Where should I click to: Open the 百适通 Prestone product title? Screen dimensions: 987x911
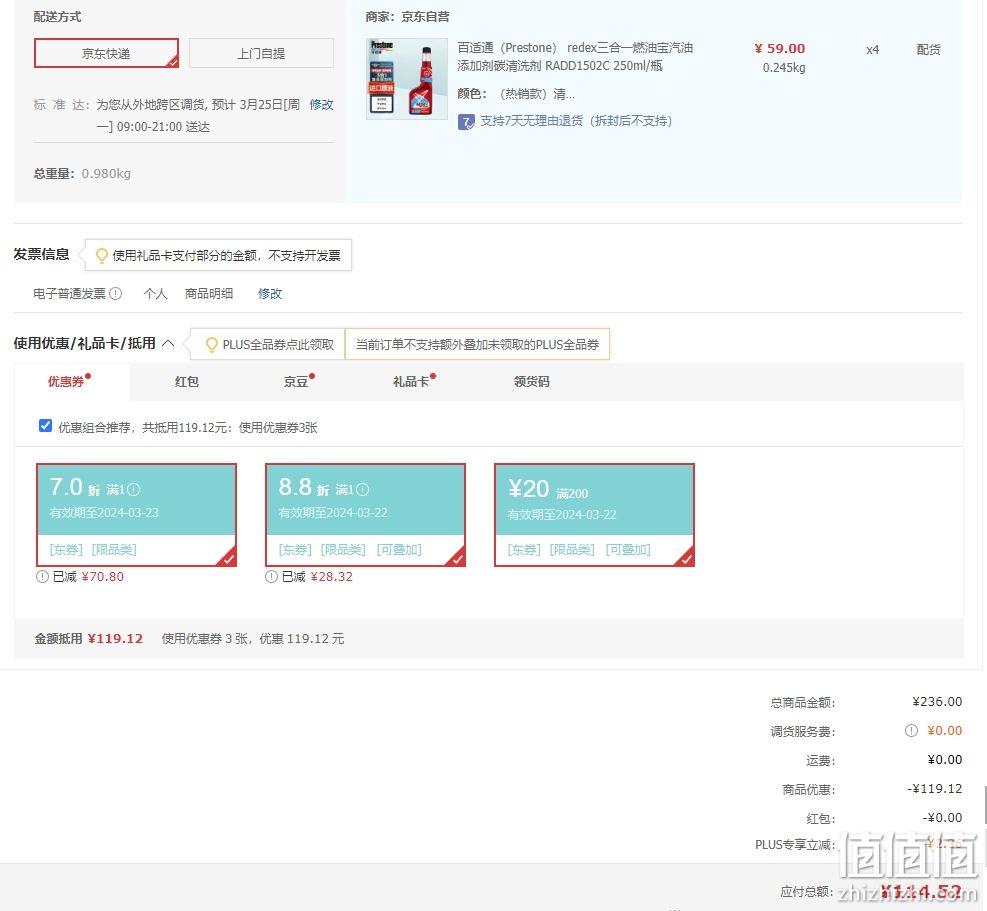tap(575, 57)
